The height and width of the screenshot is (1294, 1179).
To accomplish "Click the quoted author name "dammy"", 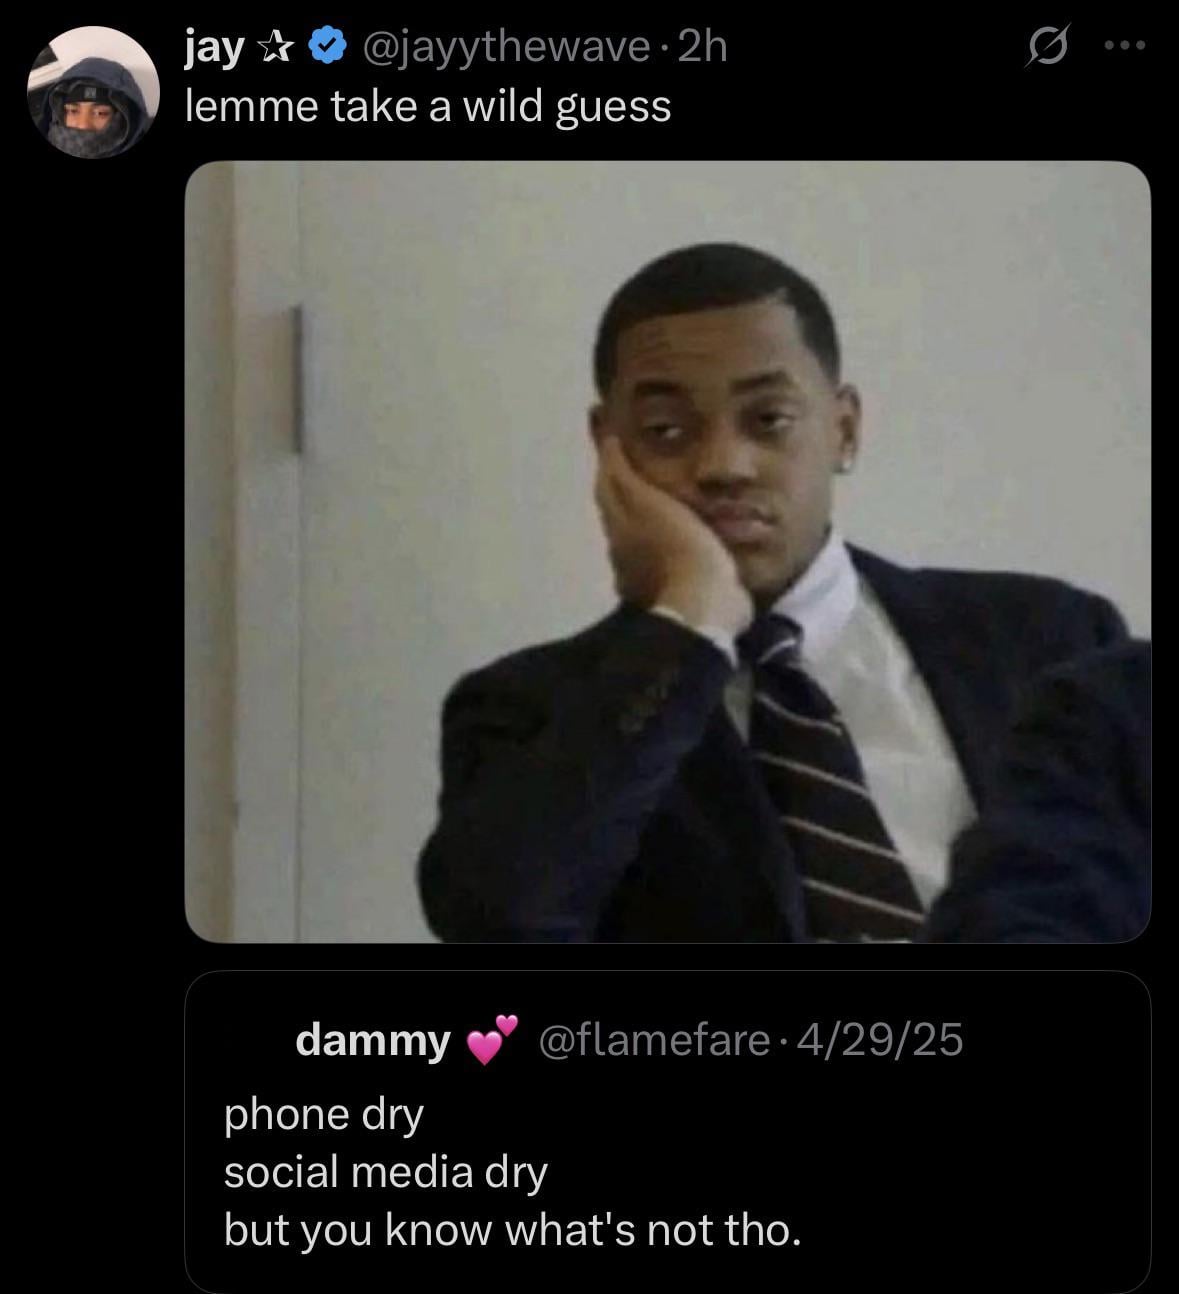I will click(373, 1040).
